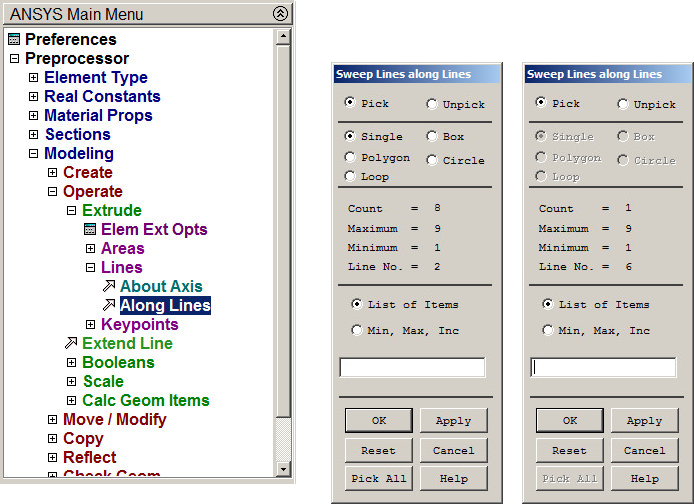Select Min, Max, Inc in right dialog
Screen dimensions: 694x504
click(548, 330)
